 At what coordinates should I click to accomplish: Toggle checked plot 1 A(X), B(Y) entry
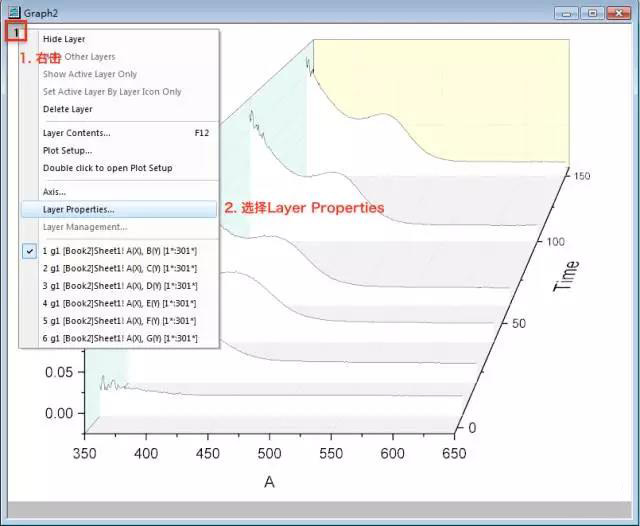pos(119,251)
